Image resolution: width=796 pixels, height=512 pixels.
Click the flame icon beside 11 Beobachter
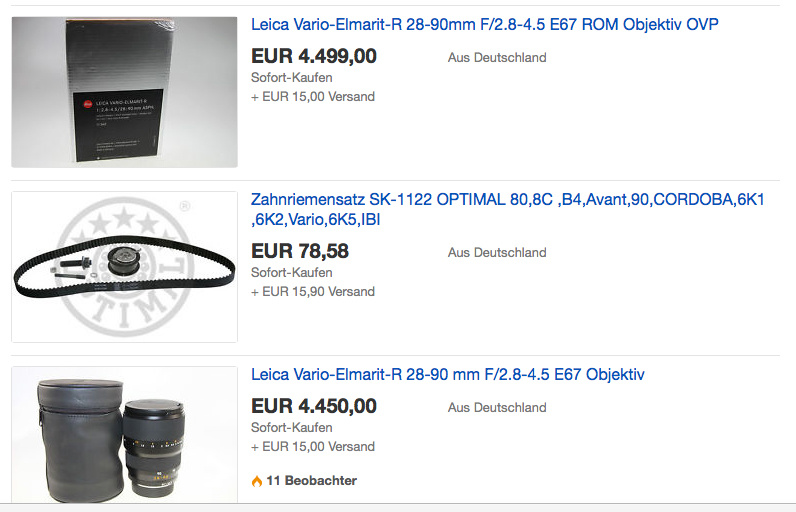click(257, 481)
